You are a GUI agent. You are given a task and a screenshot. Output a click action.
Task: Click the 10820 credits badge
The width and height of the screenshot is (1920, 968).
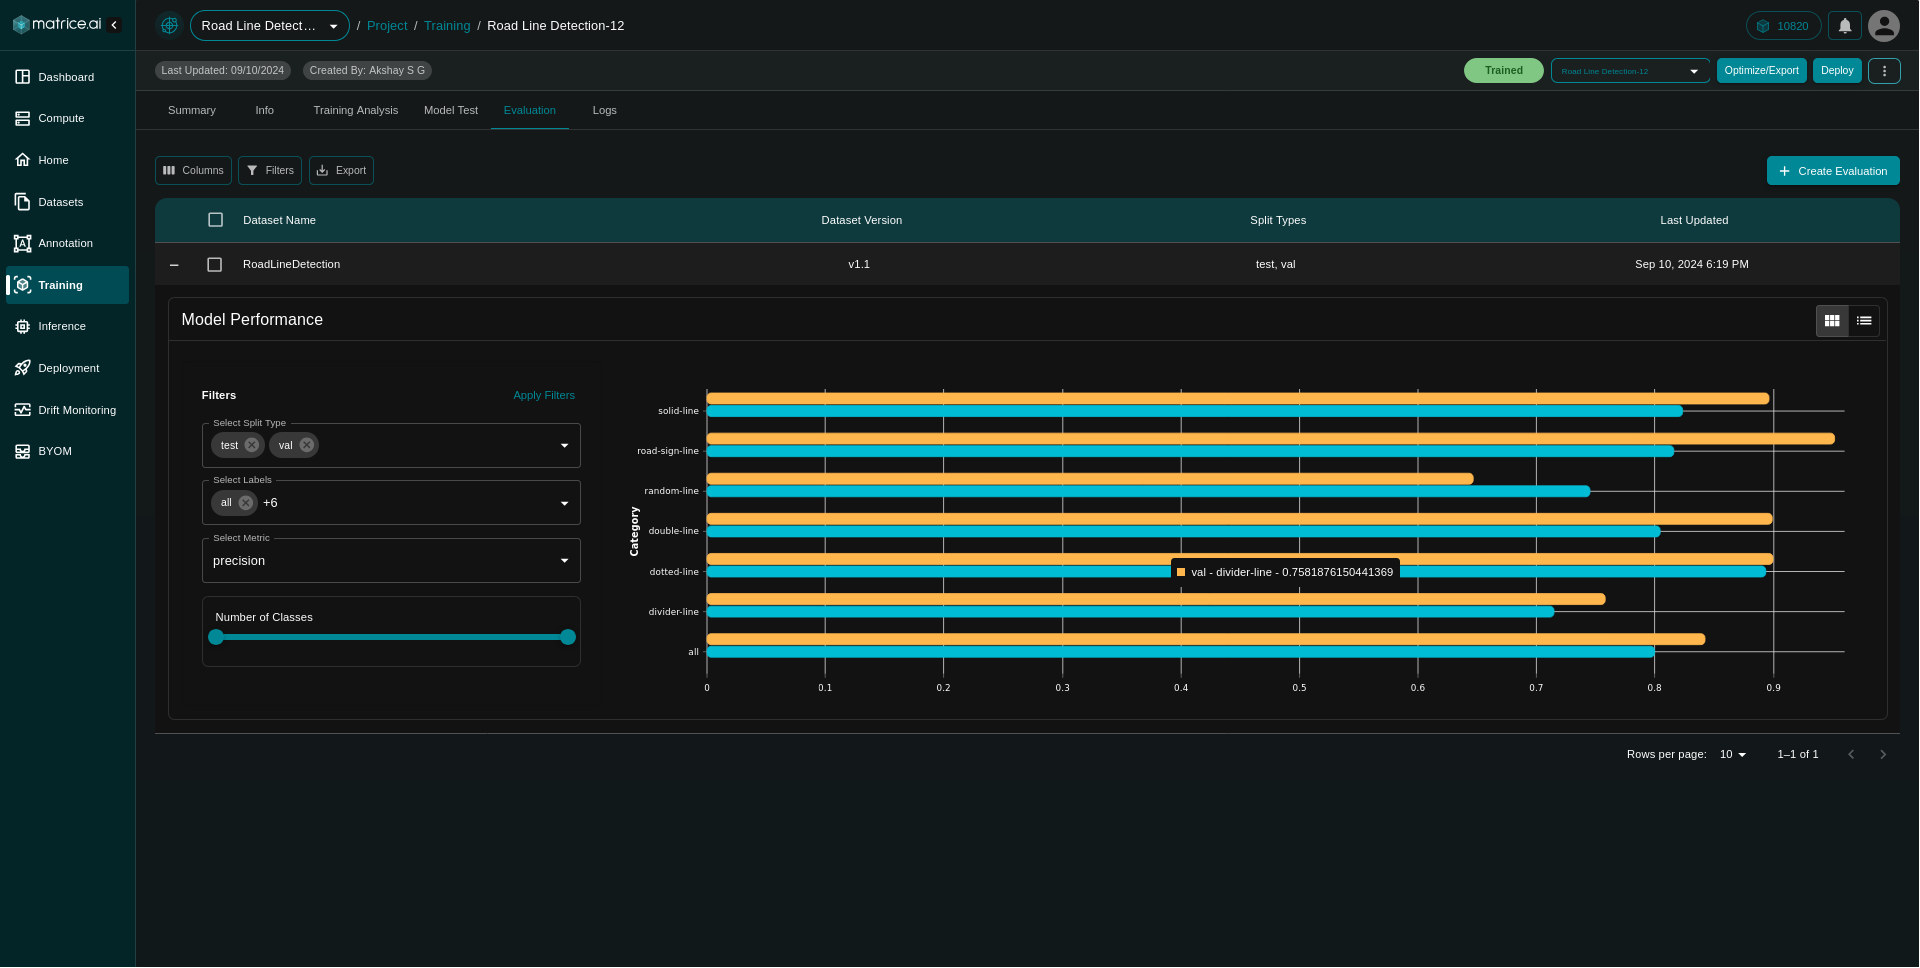point(1783,26)
